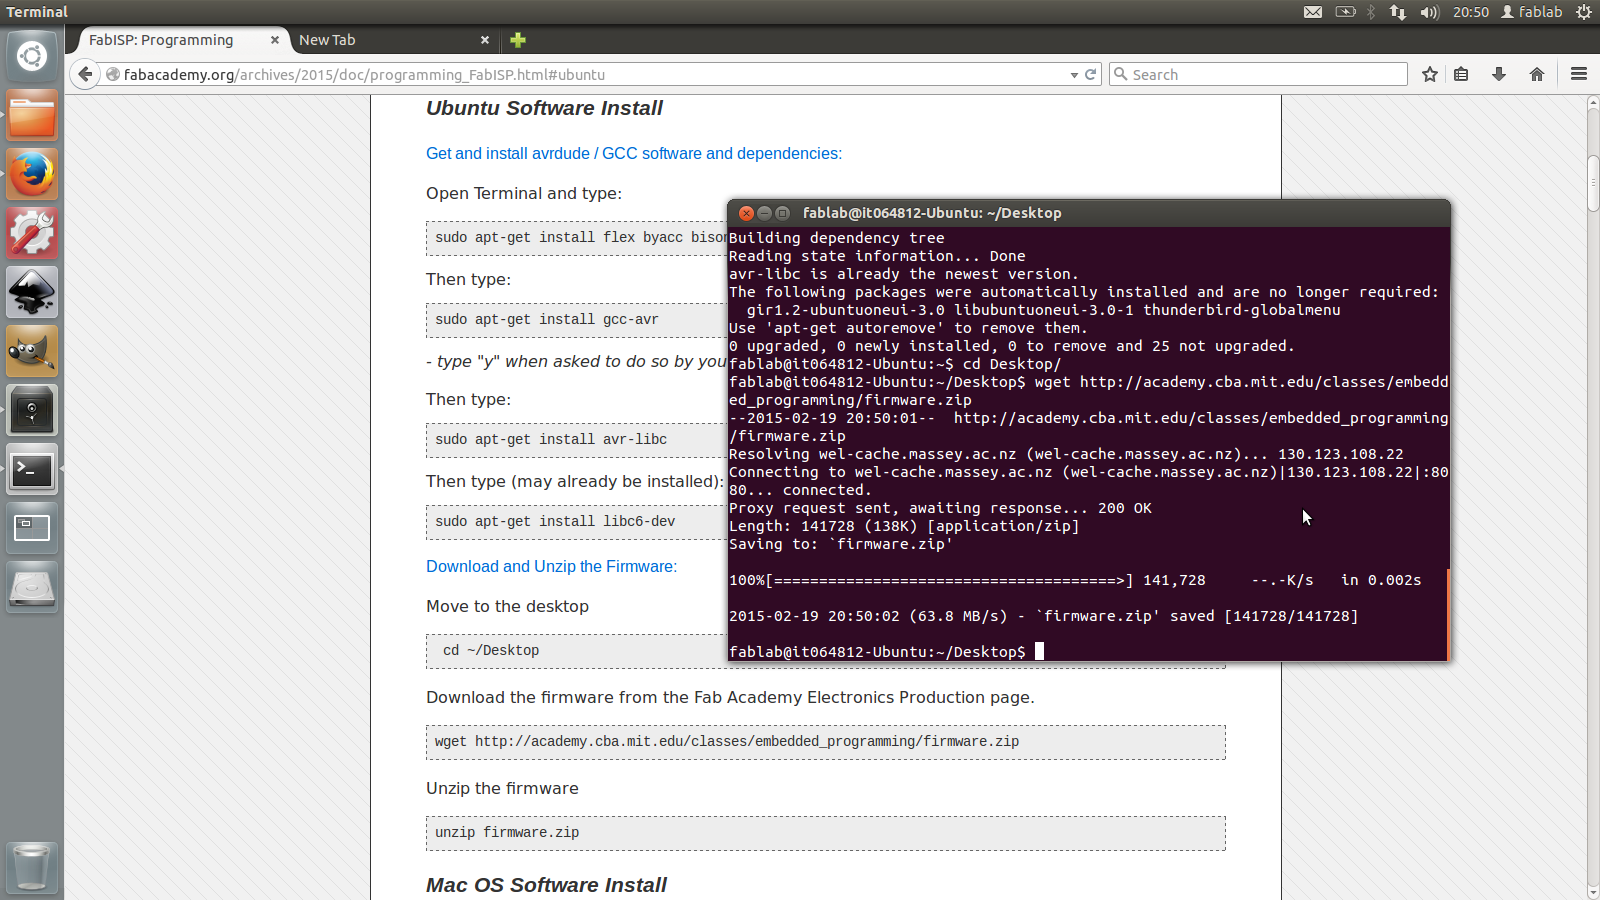This screenshot has width=1600, height=900.
Task: Open the sound volume indicator
Action: click(x=1430, y=12)
